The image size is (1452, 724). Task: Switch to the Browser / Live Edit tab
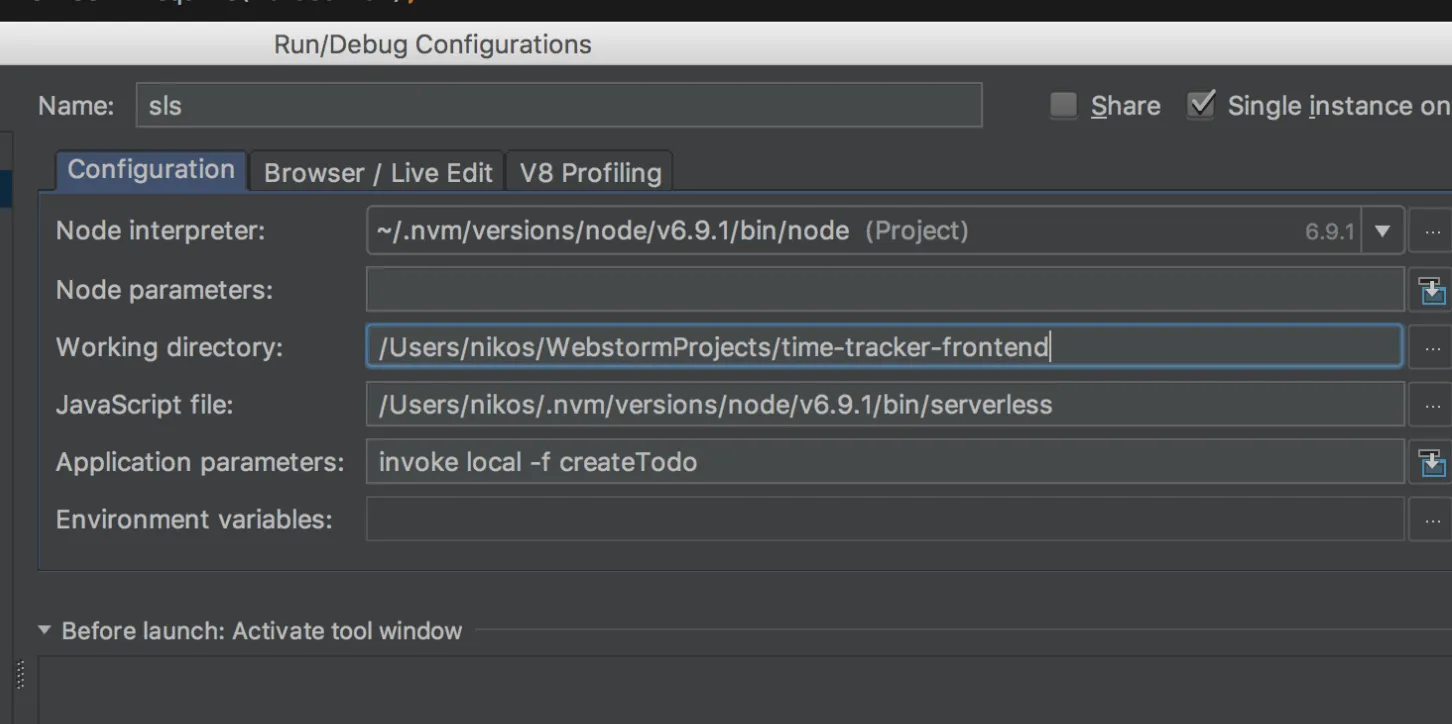[x=378, y=173]
